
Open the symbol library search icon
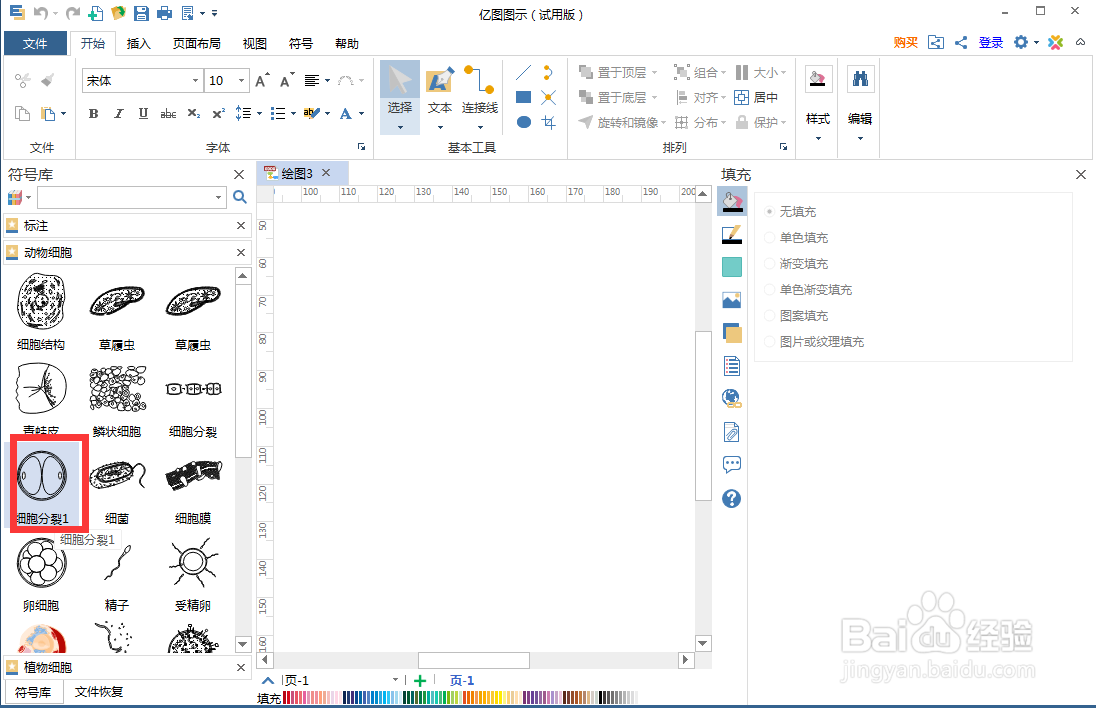point(239,197)
